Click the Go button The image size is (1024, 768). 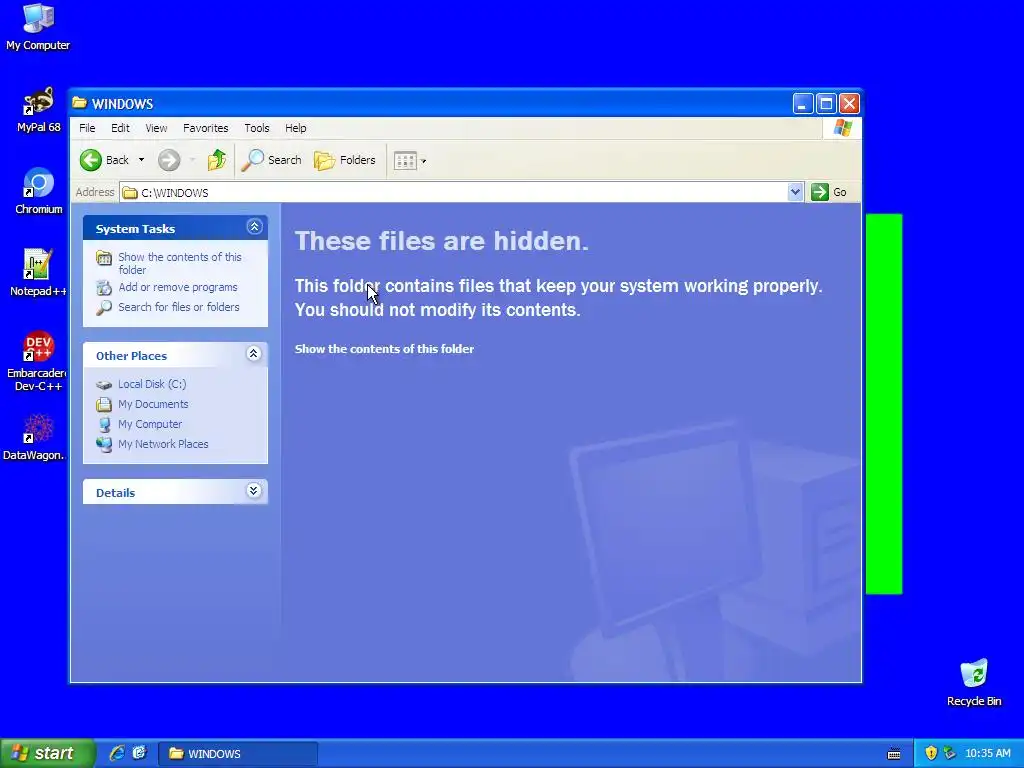click(829, 192)
